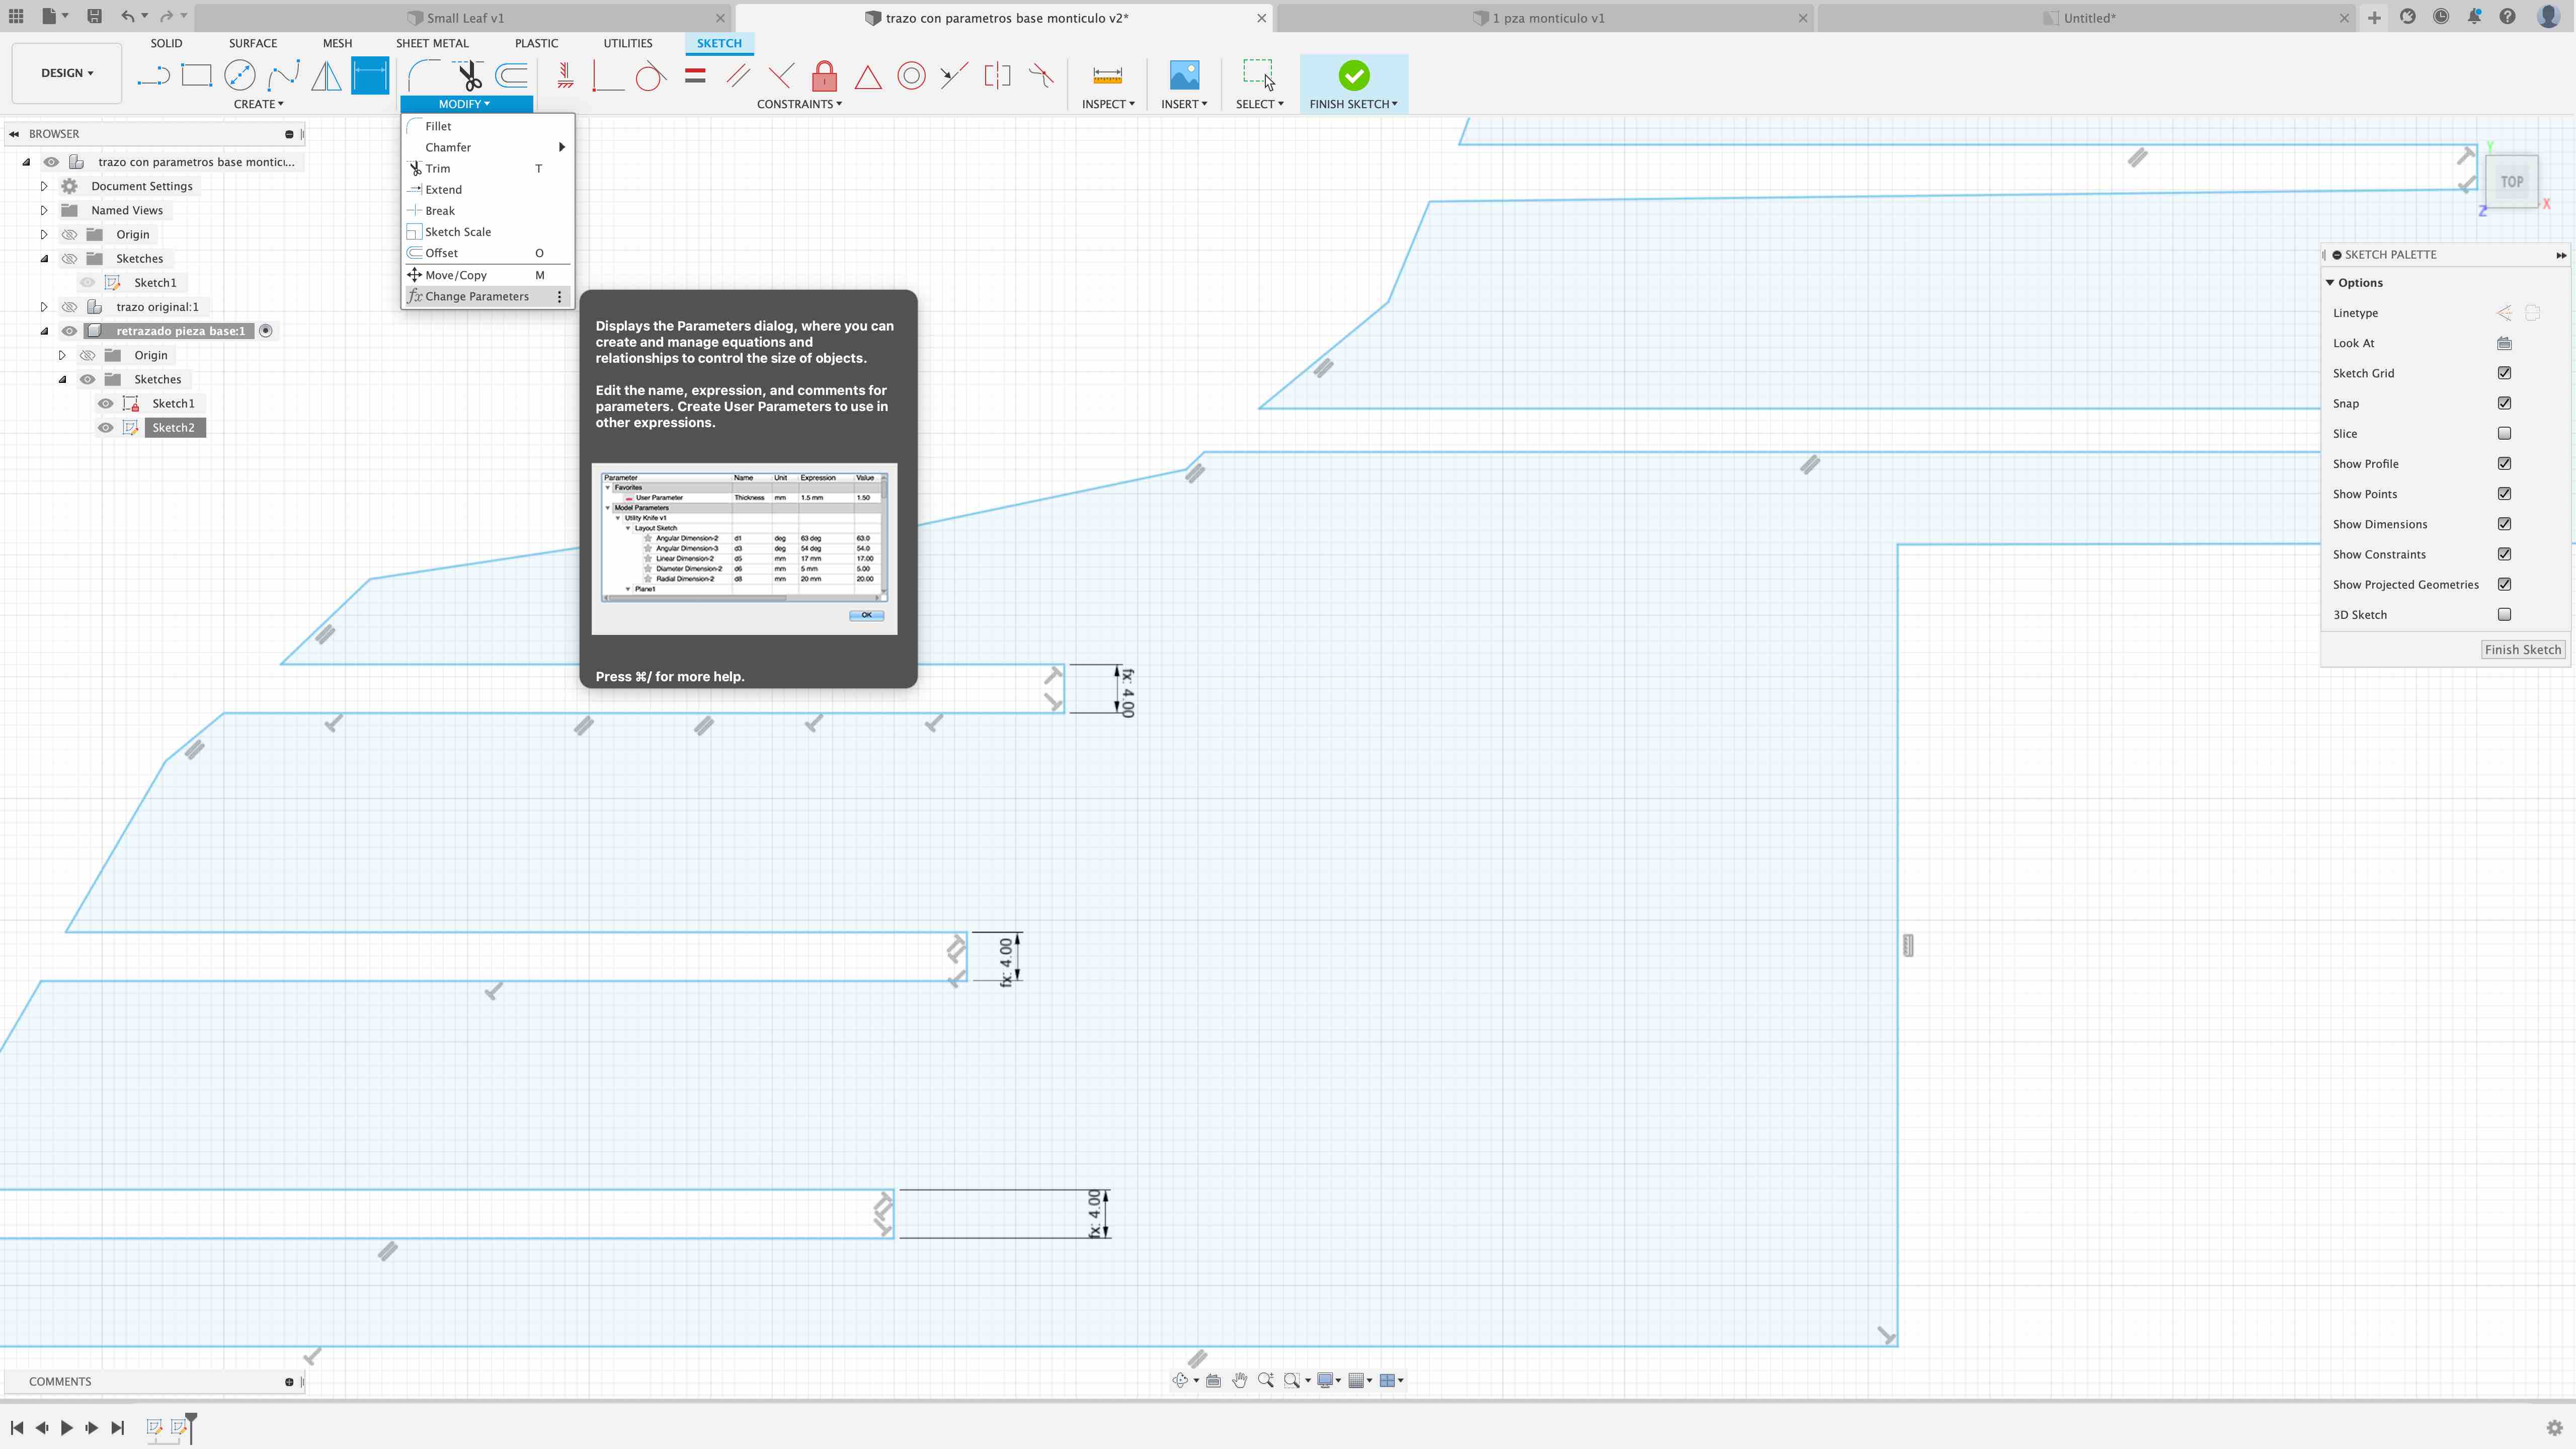The height and width of the screenshot is (1449, 2576).
Task: Expand the trazo original:1 component
Action: (x=44, y=307)
